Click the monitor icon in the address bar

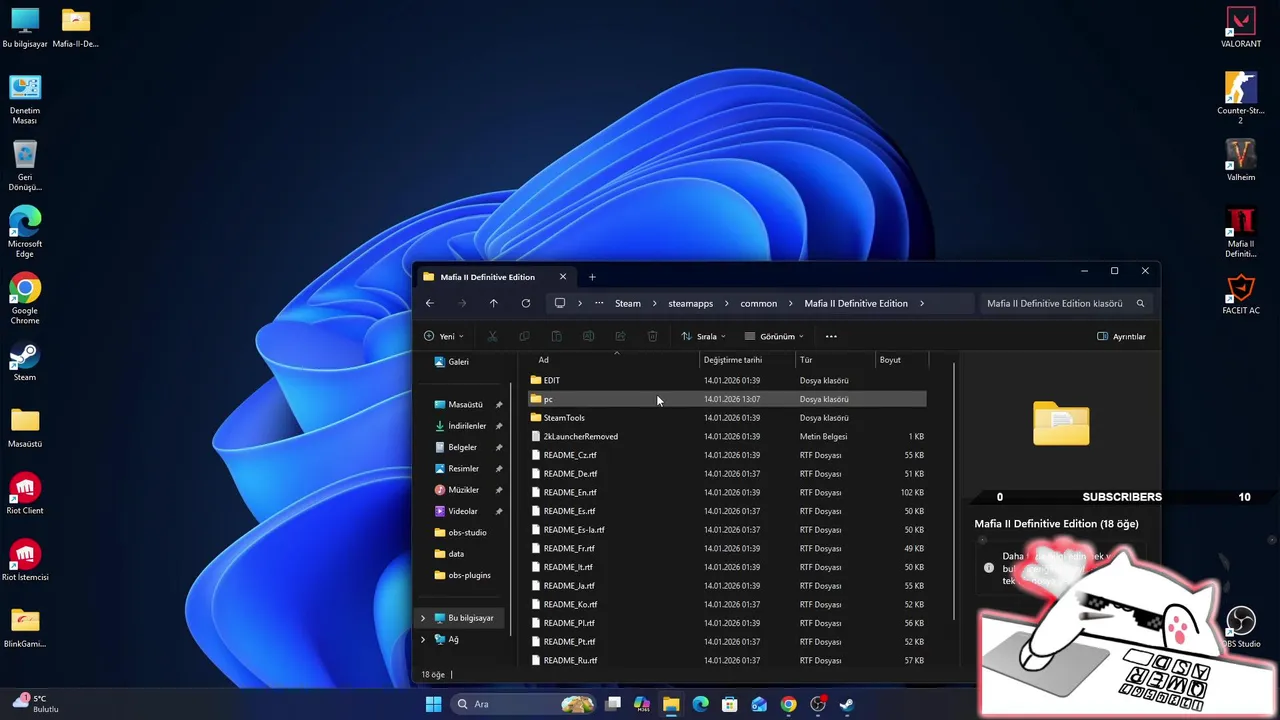(x=560, y=303)
